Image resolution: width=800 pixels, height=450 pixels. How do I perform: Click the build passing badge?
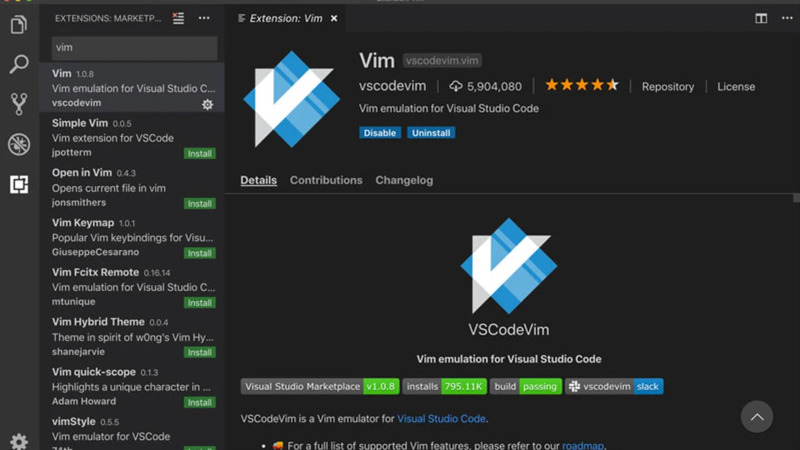click(526, 386)
